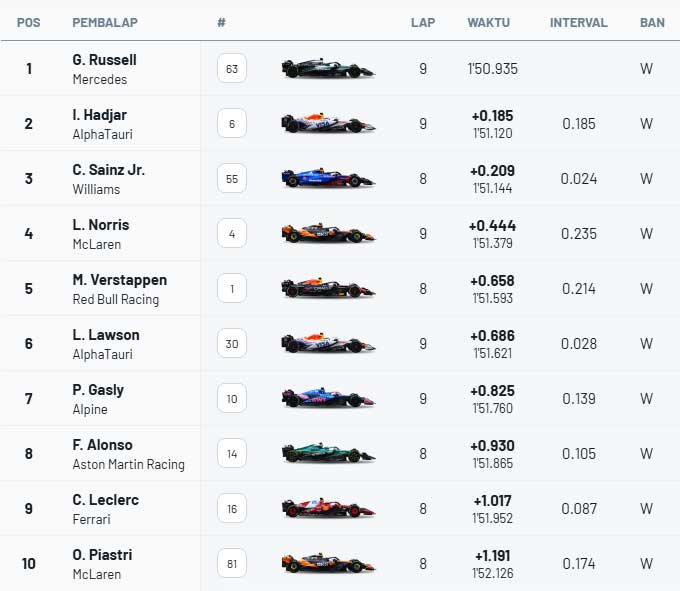Click Hadjar's AlphaTauri car image
Image resolution: width=680 pixels, height=591 pixels.
(x=327, y=124)
